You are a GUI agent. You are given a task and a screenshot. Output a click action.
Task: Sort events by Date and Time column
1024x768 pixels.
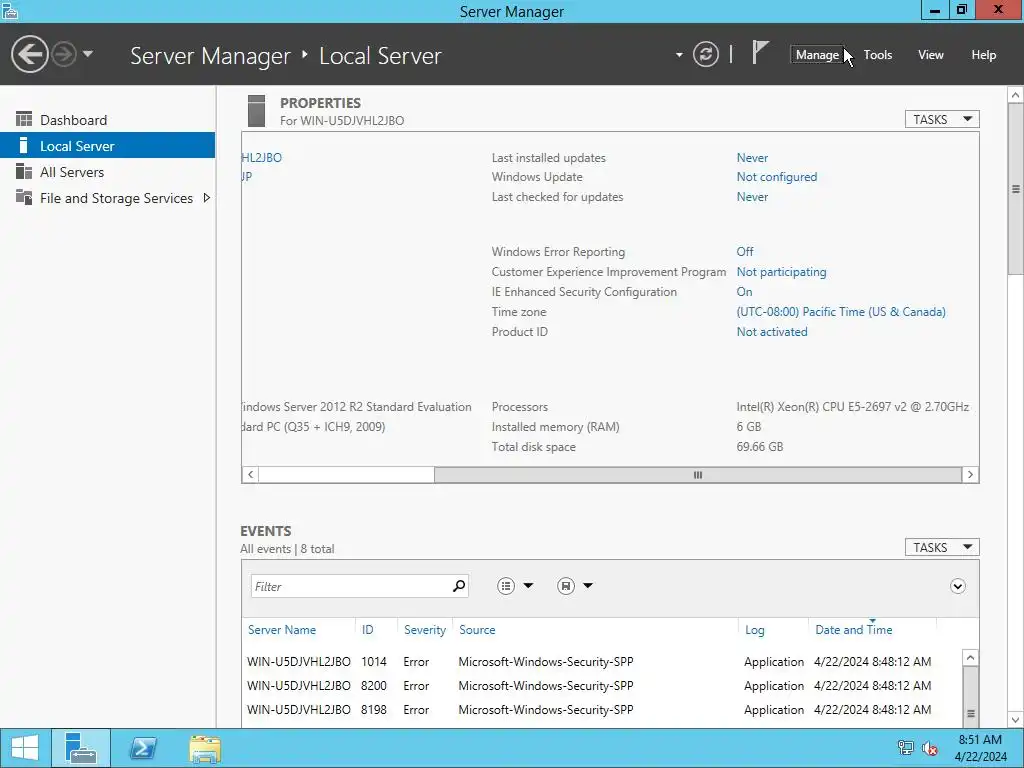click(x=854, y=630)
